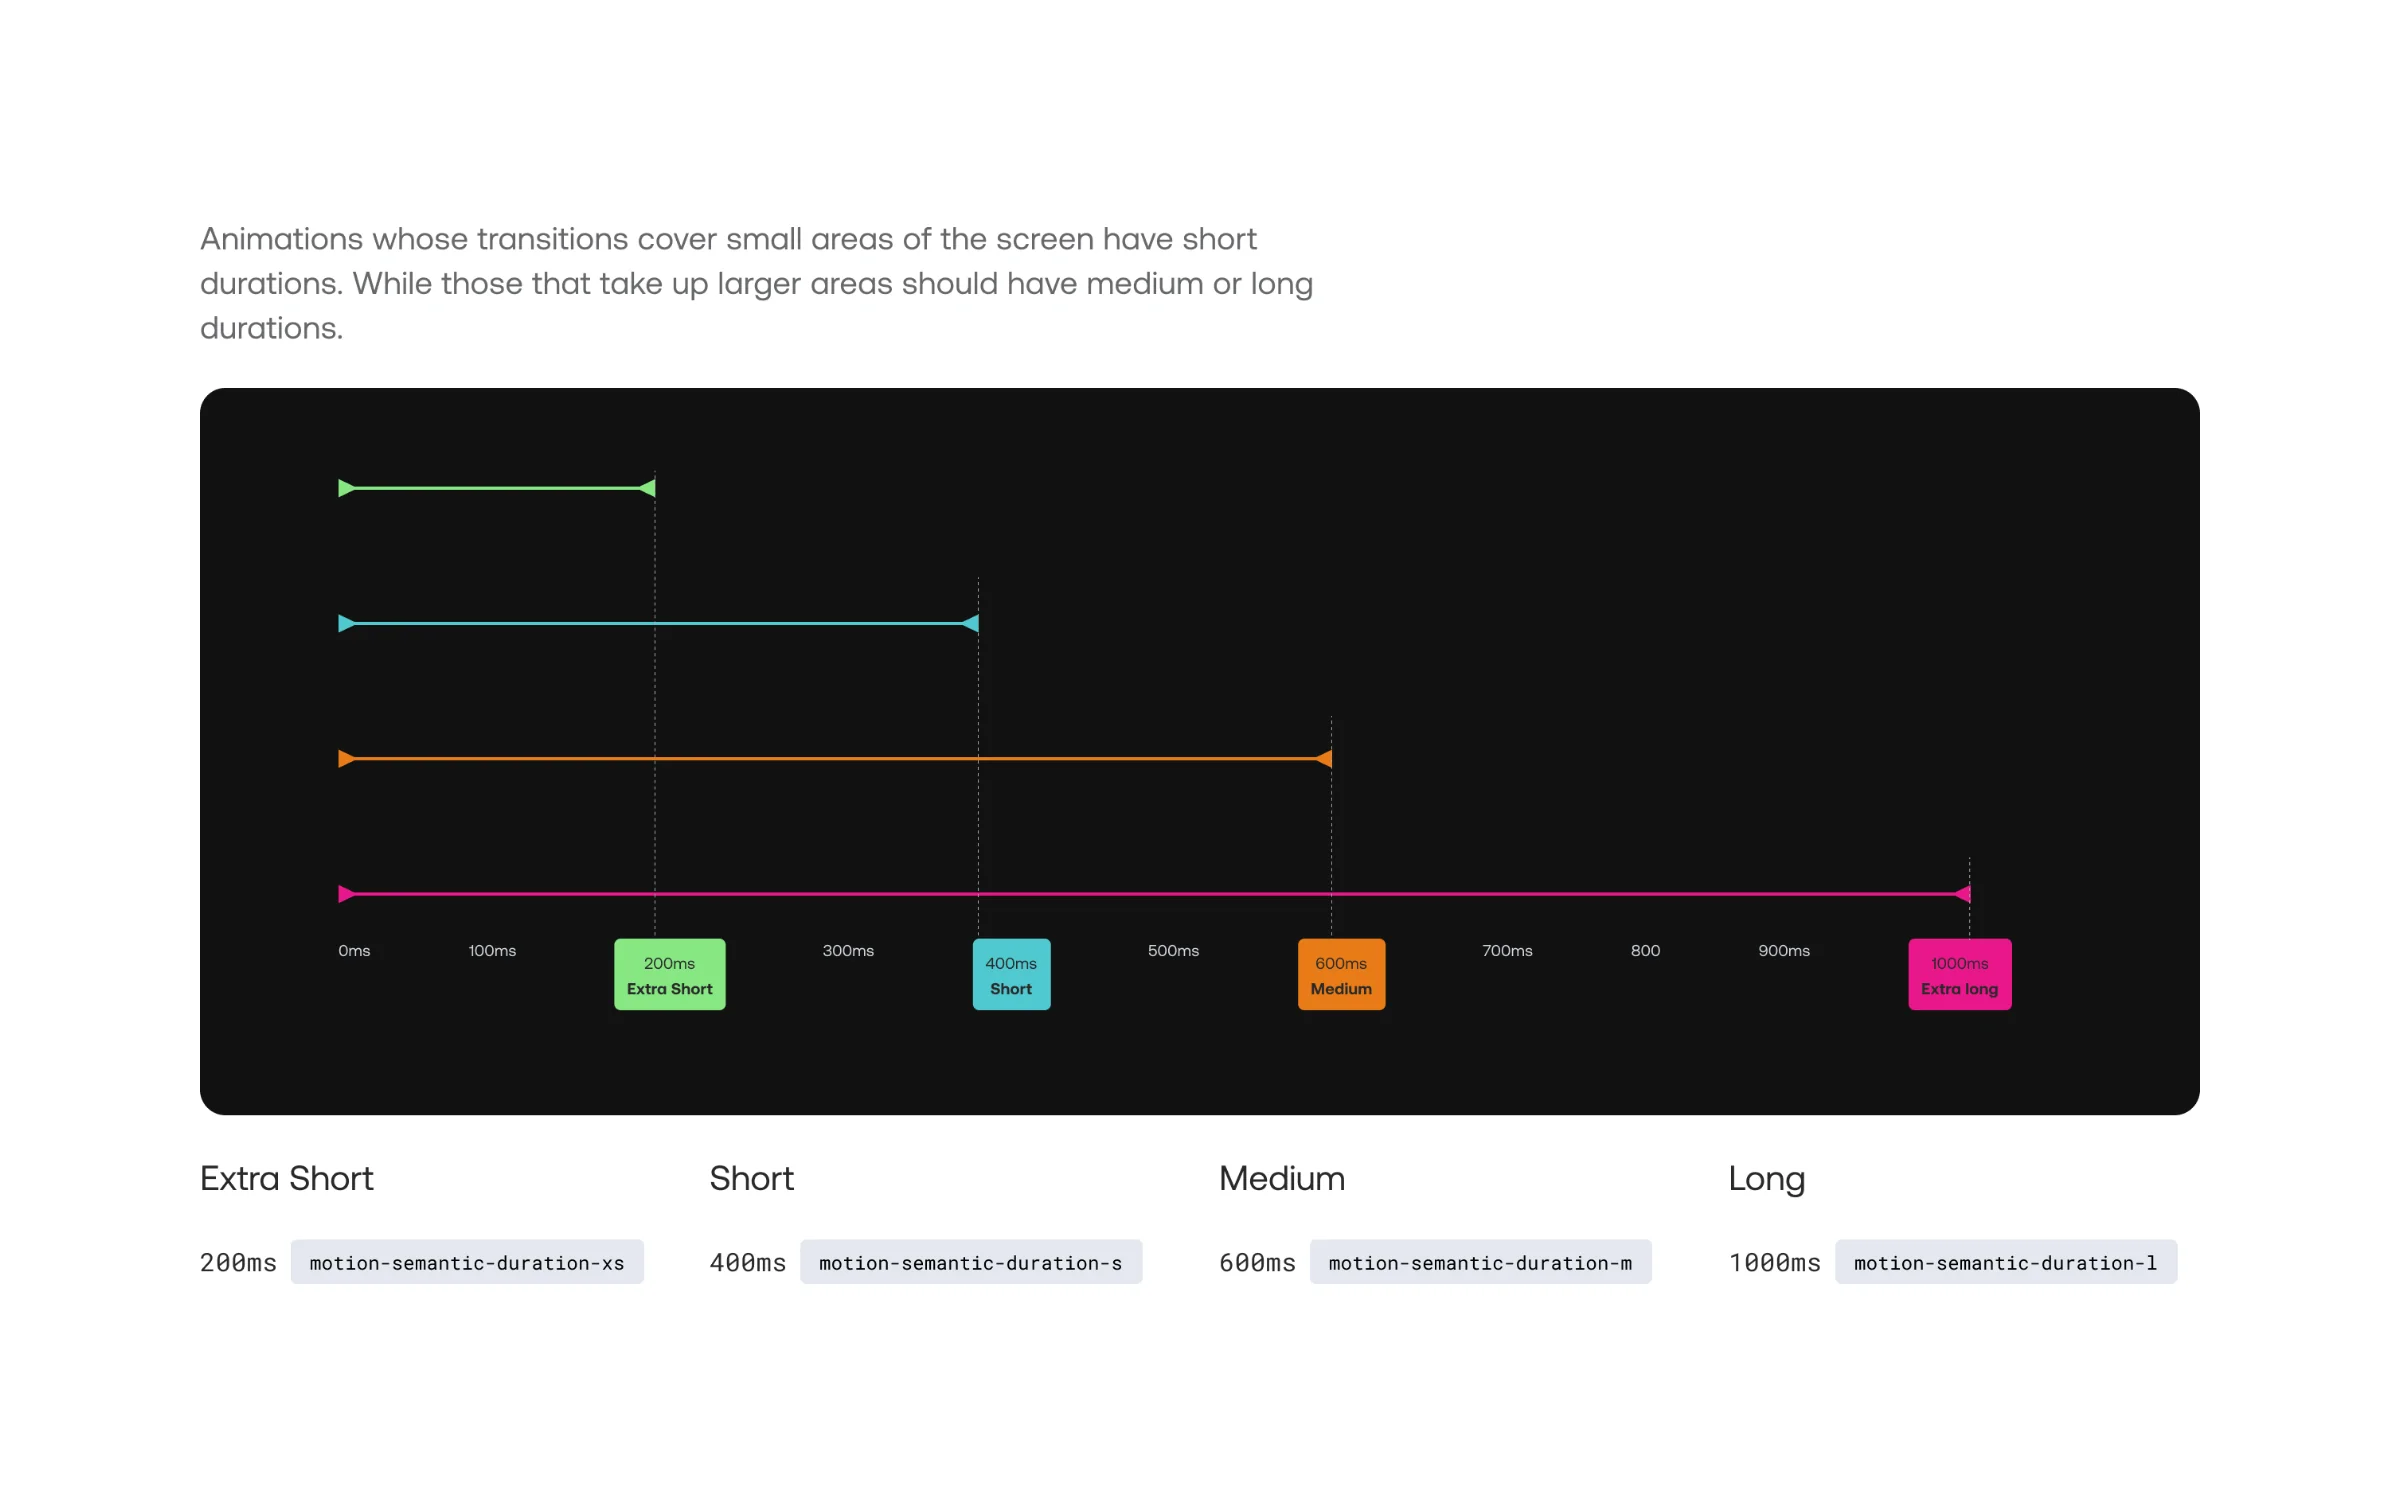
Task: Click the green 200ms Extra Short label
Action: [x=669, y=974]
